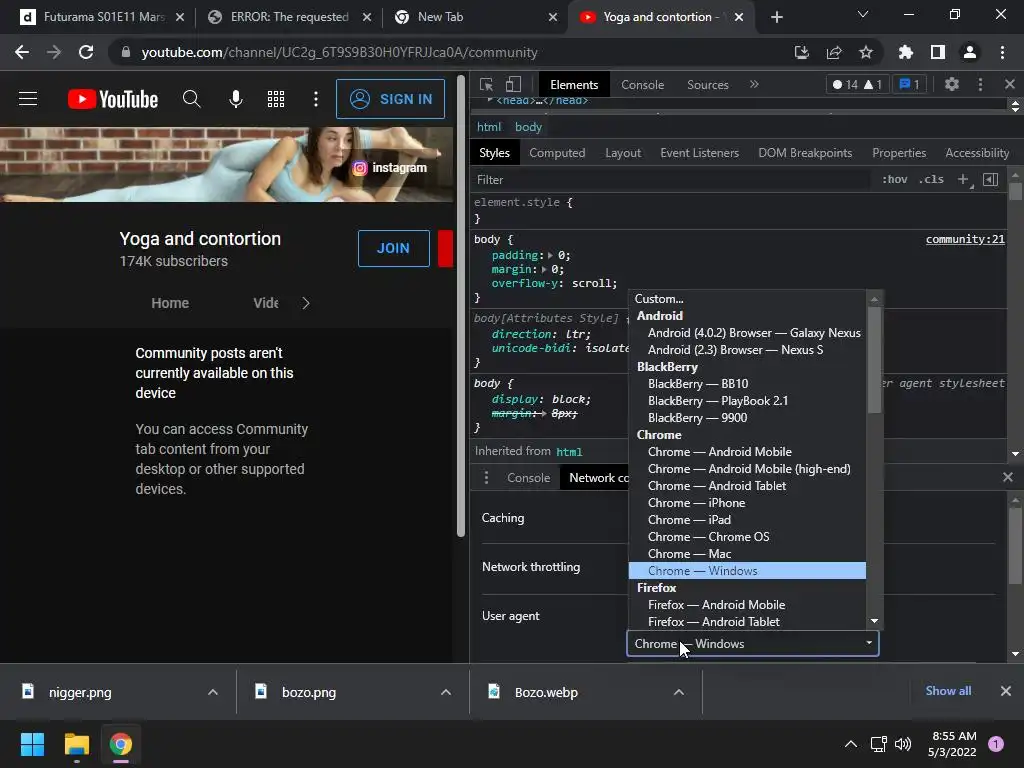The height and width of the screenshot is (768, 1024).
Task: Switch to the Console tab in DevTools top bar
Action: point(643,85)
